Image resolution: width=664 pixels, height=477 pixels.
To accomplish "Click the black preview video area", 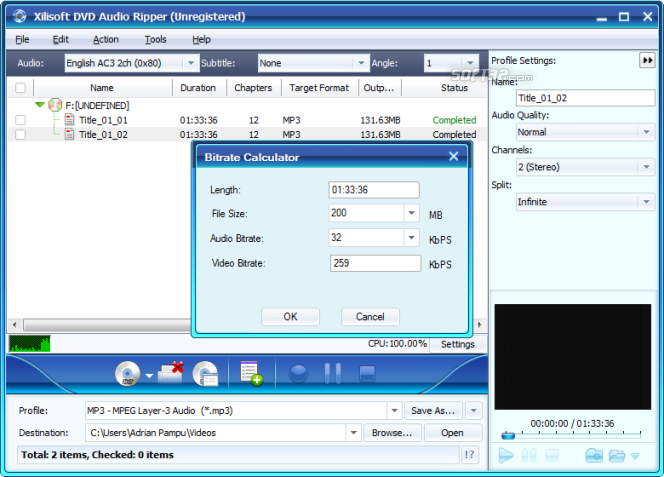I will pos(573,357).
